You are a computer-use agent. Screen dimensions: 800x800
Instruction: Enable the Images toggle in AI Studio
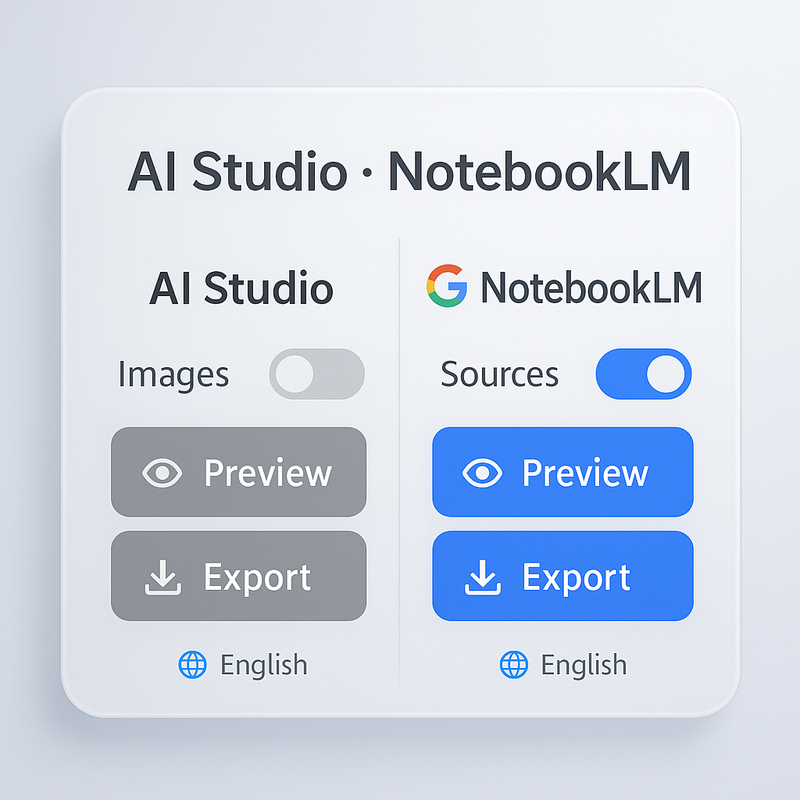pyautogui.click(x=317, y=374)
